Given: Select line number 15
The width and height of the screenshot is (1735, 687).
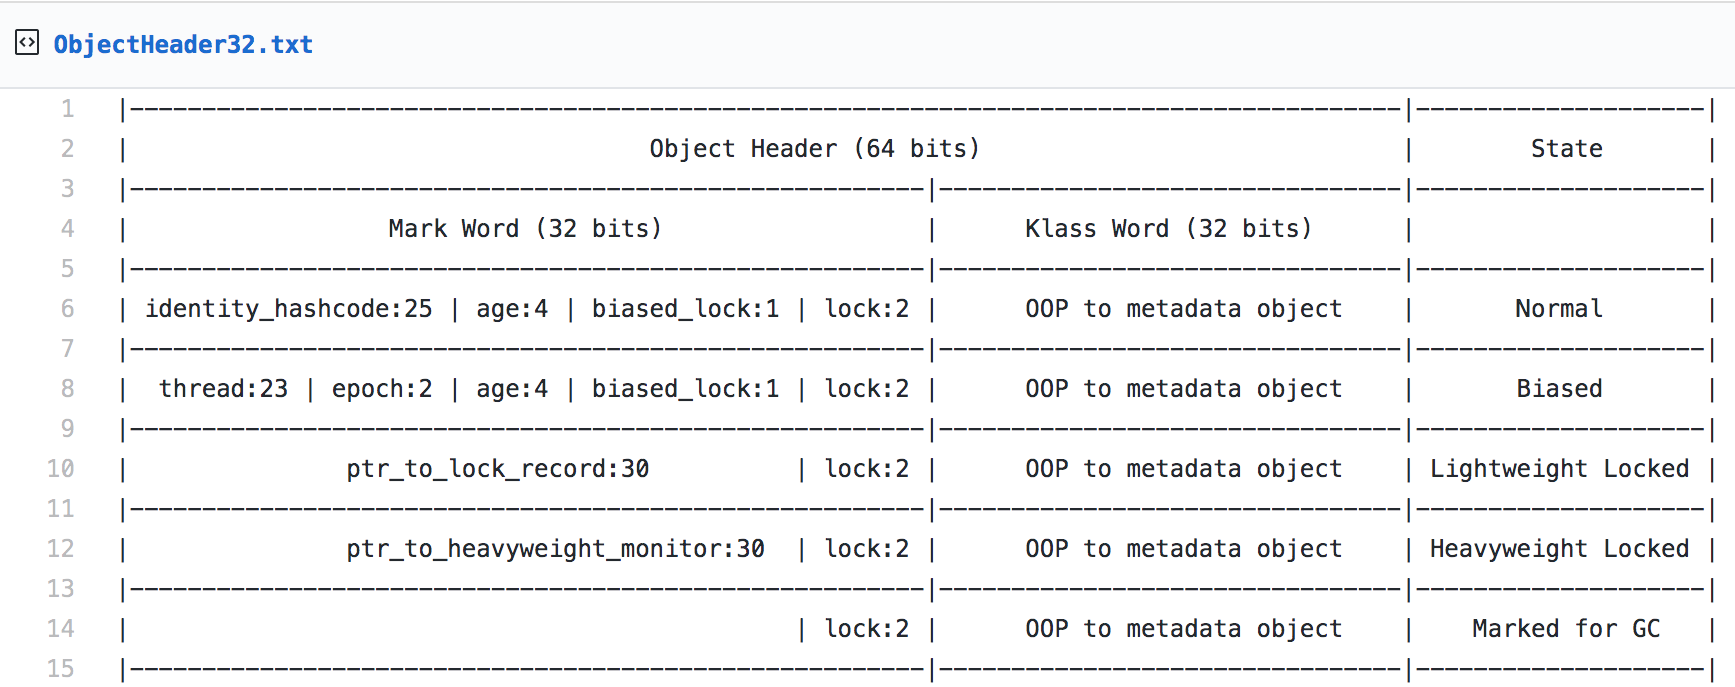Looking at the screenshot, I should [x=60, y=668].
